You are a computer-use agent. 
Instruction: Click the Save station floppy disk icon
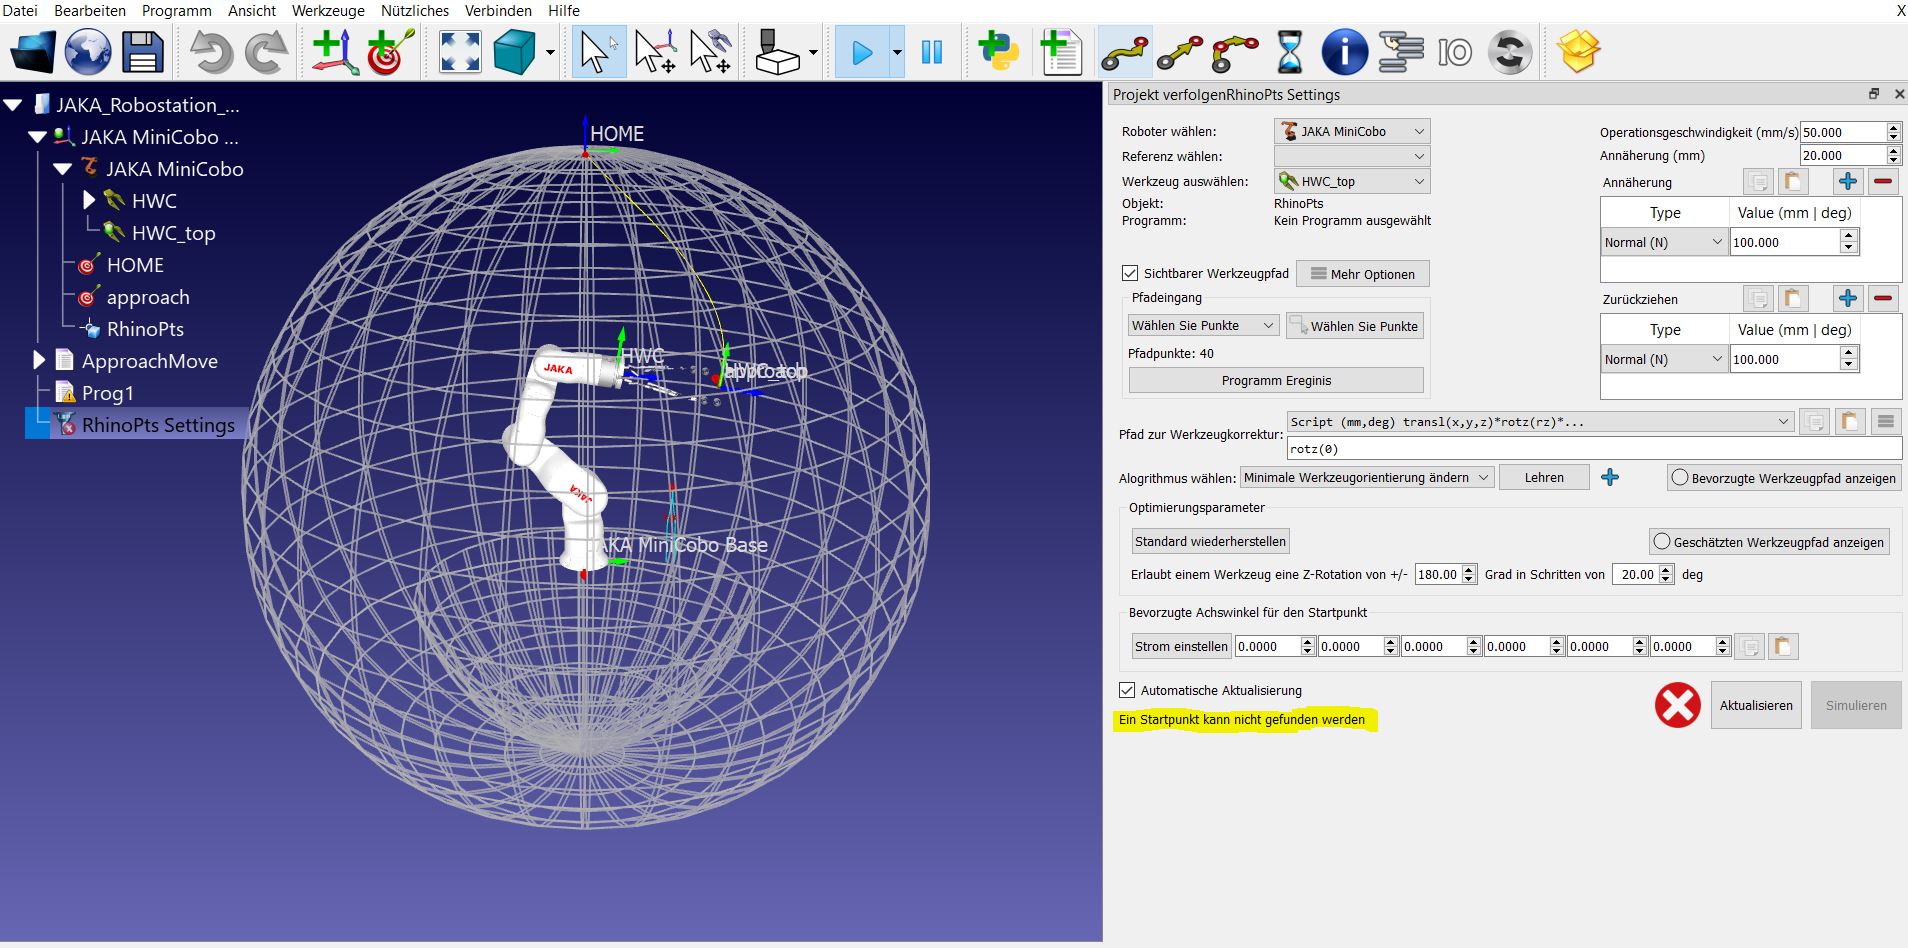point(142,52)
